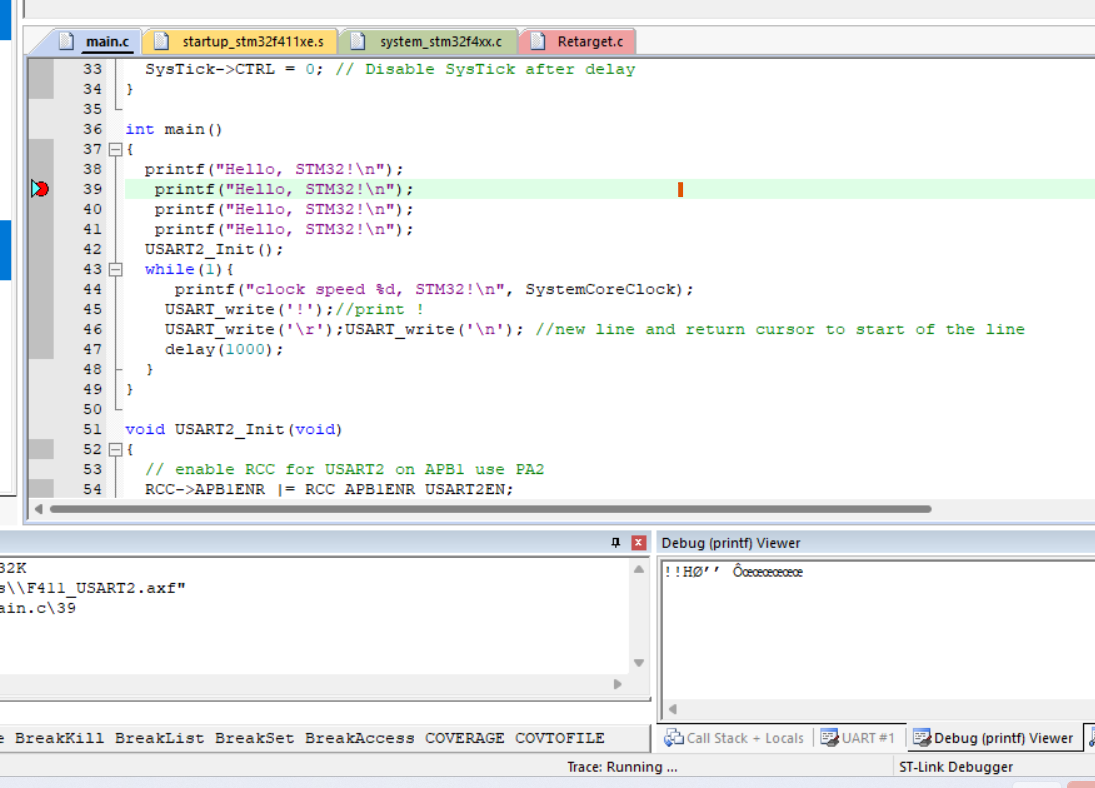This screenshot has width=1095, height=788.
Task: Click the scroll-down arrow in the Command window
Action: [640, 661]
